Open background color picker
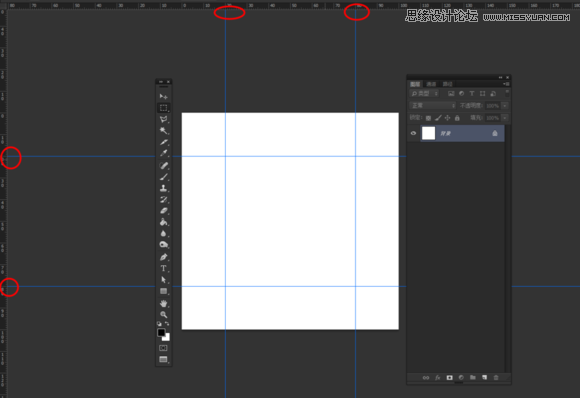 pos(167,338)
